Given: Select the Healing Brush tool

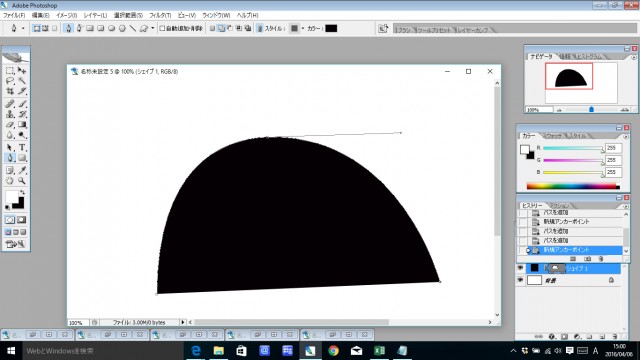Looking at the screenshot, I should click(10, 104).
